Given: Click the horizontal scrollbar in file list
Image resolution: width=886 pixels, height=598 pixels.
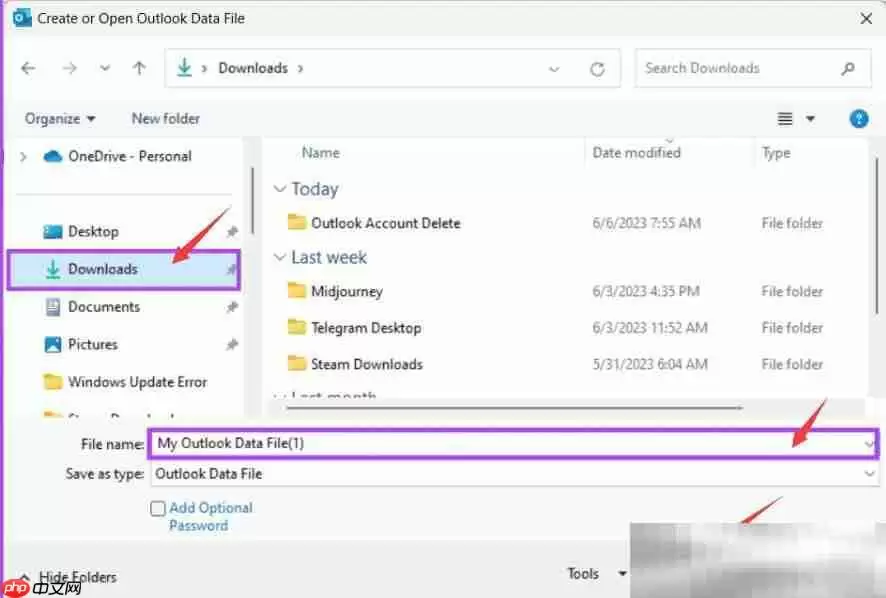Looking at the screenshot, I should coord(515,407).
